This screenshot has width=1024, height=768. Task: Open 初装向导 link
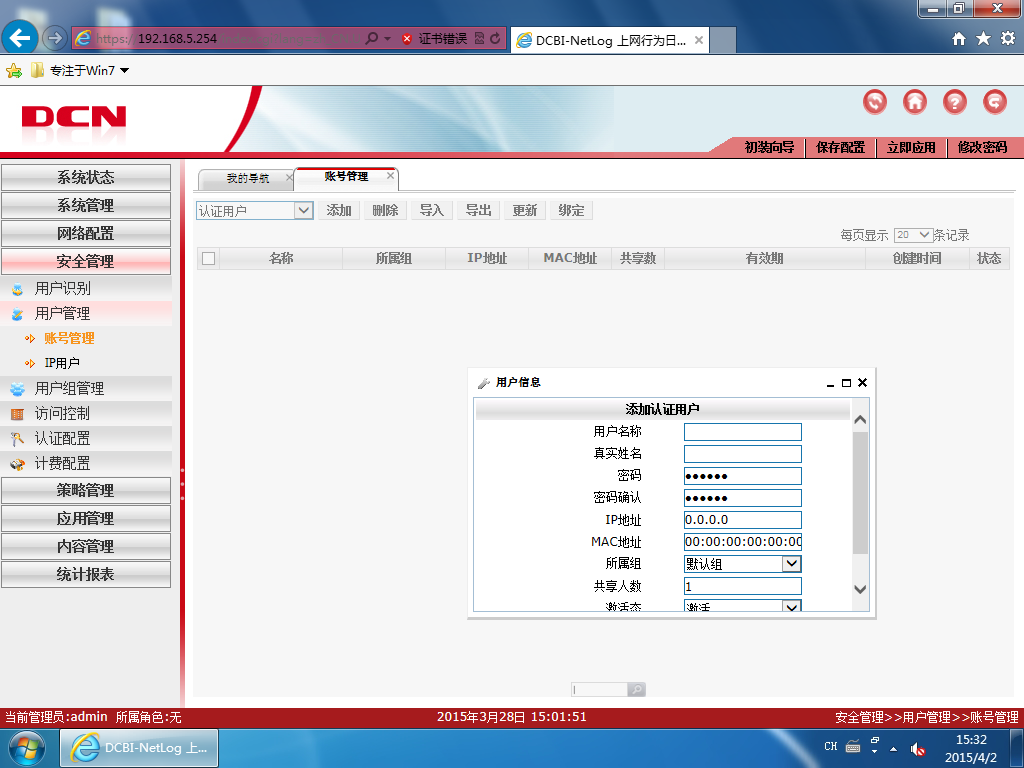tap(769, 148)
